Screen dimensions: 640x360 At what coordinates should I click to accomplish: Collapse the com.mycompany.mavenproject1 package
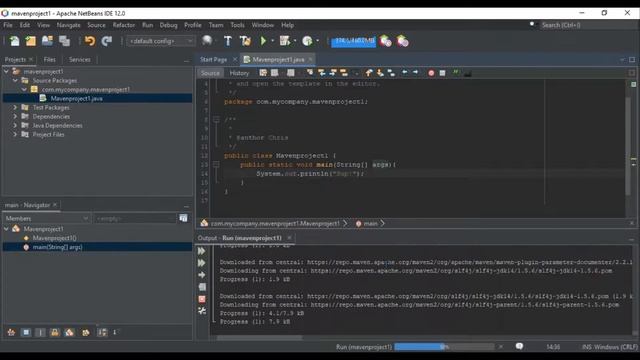tap(24, 89)
